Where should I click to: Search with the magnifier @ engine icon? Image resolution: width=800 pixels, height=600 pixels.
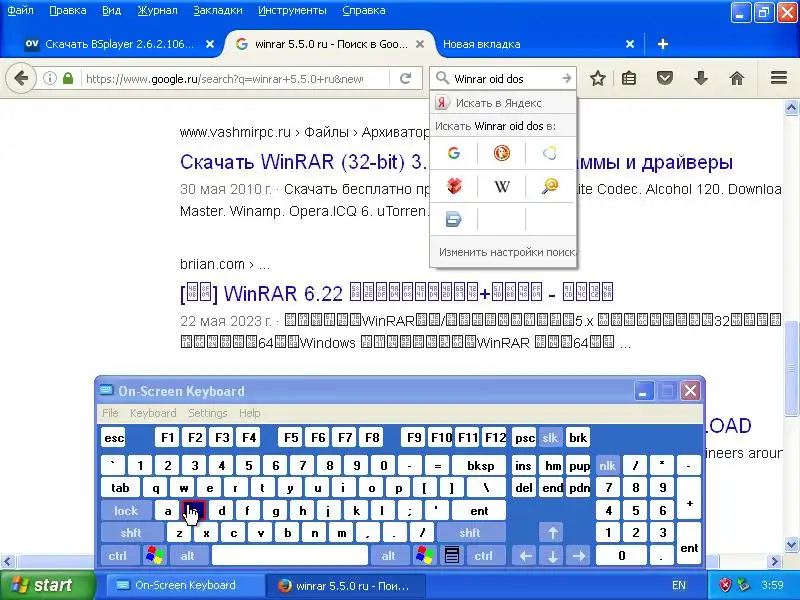(549, 186)
